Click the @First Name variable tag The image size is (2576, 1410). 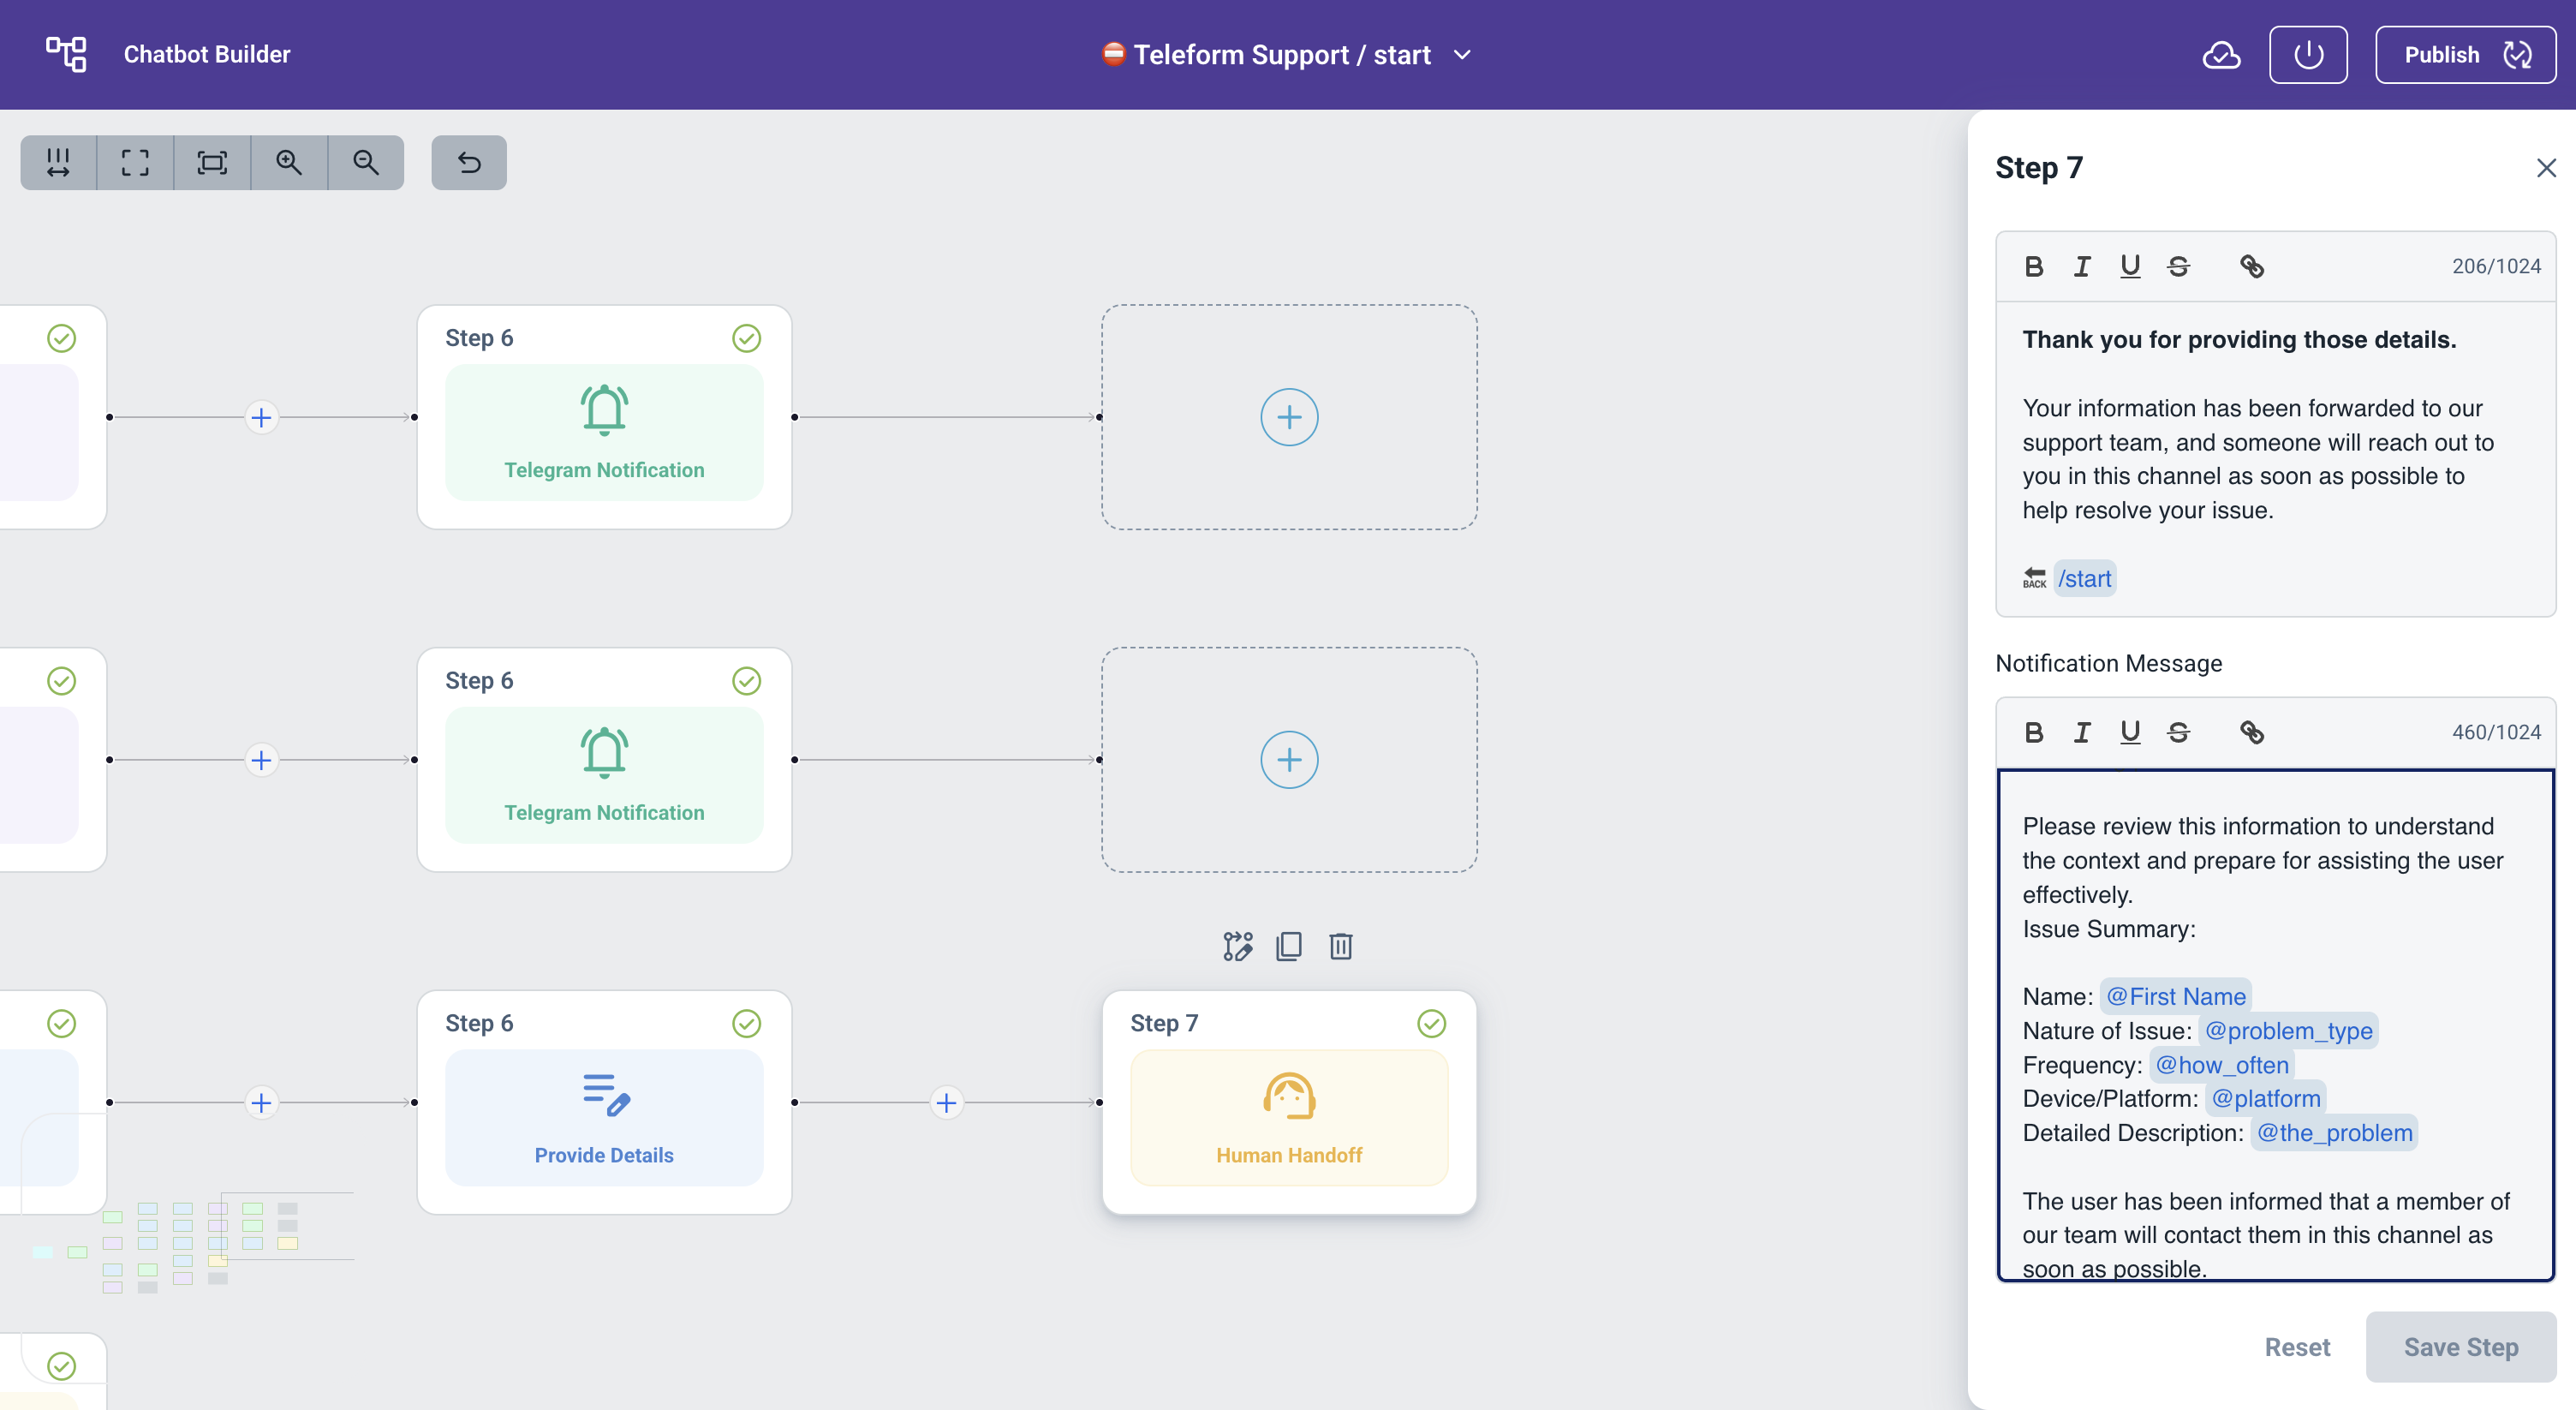pos(2175,996)
